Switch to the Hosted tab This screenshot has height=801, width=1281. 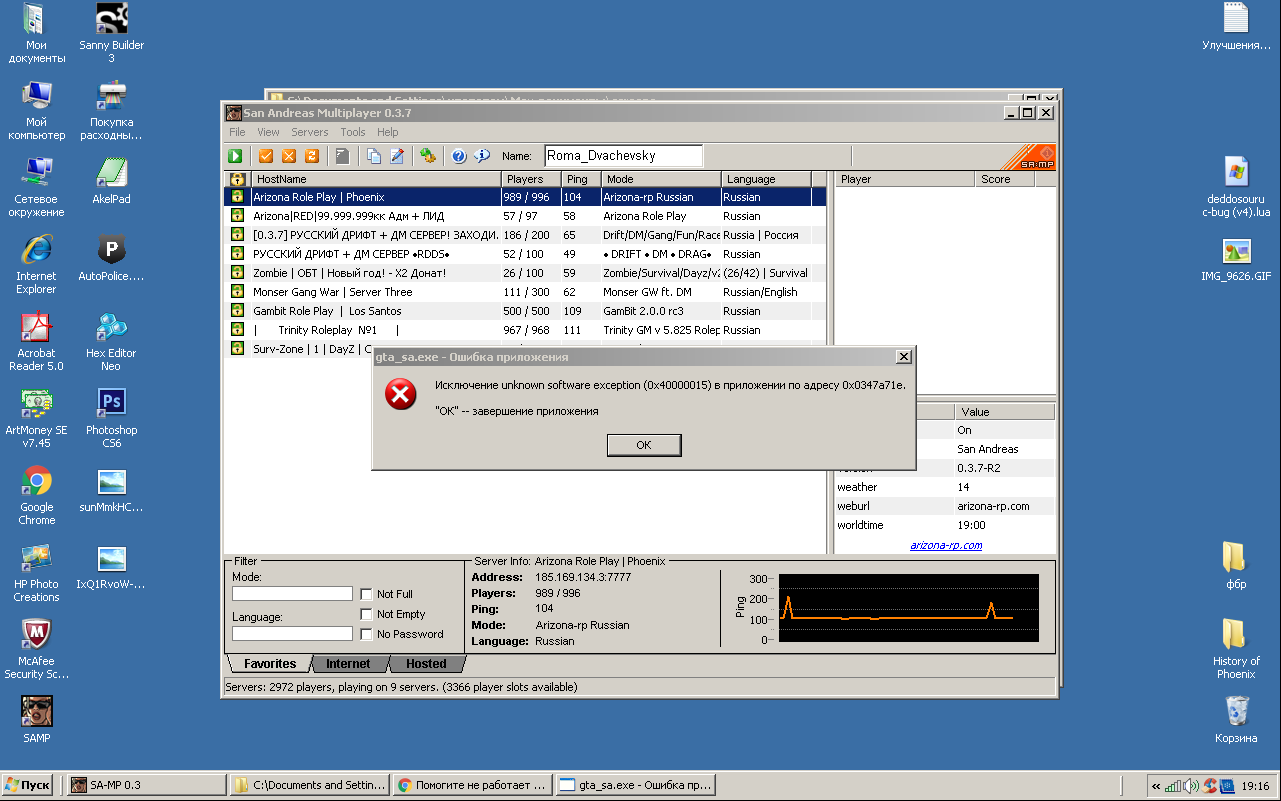[426, 663]
